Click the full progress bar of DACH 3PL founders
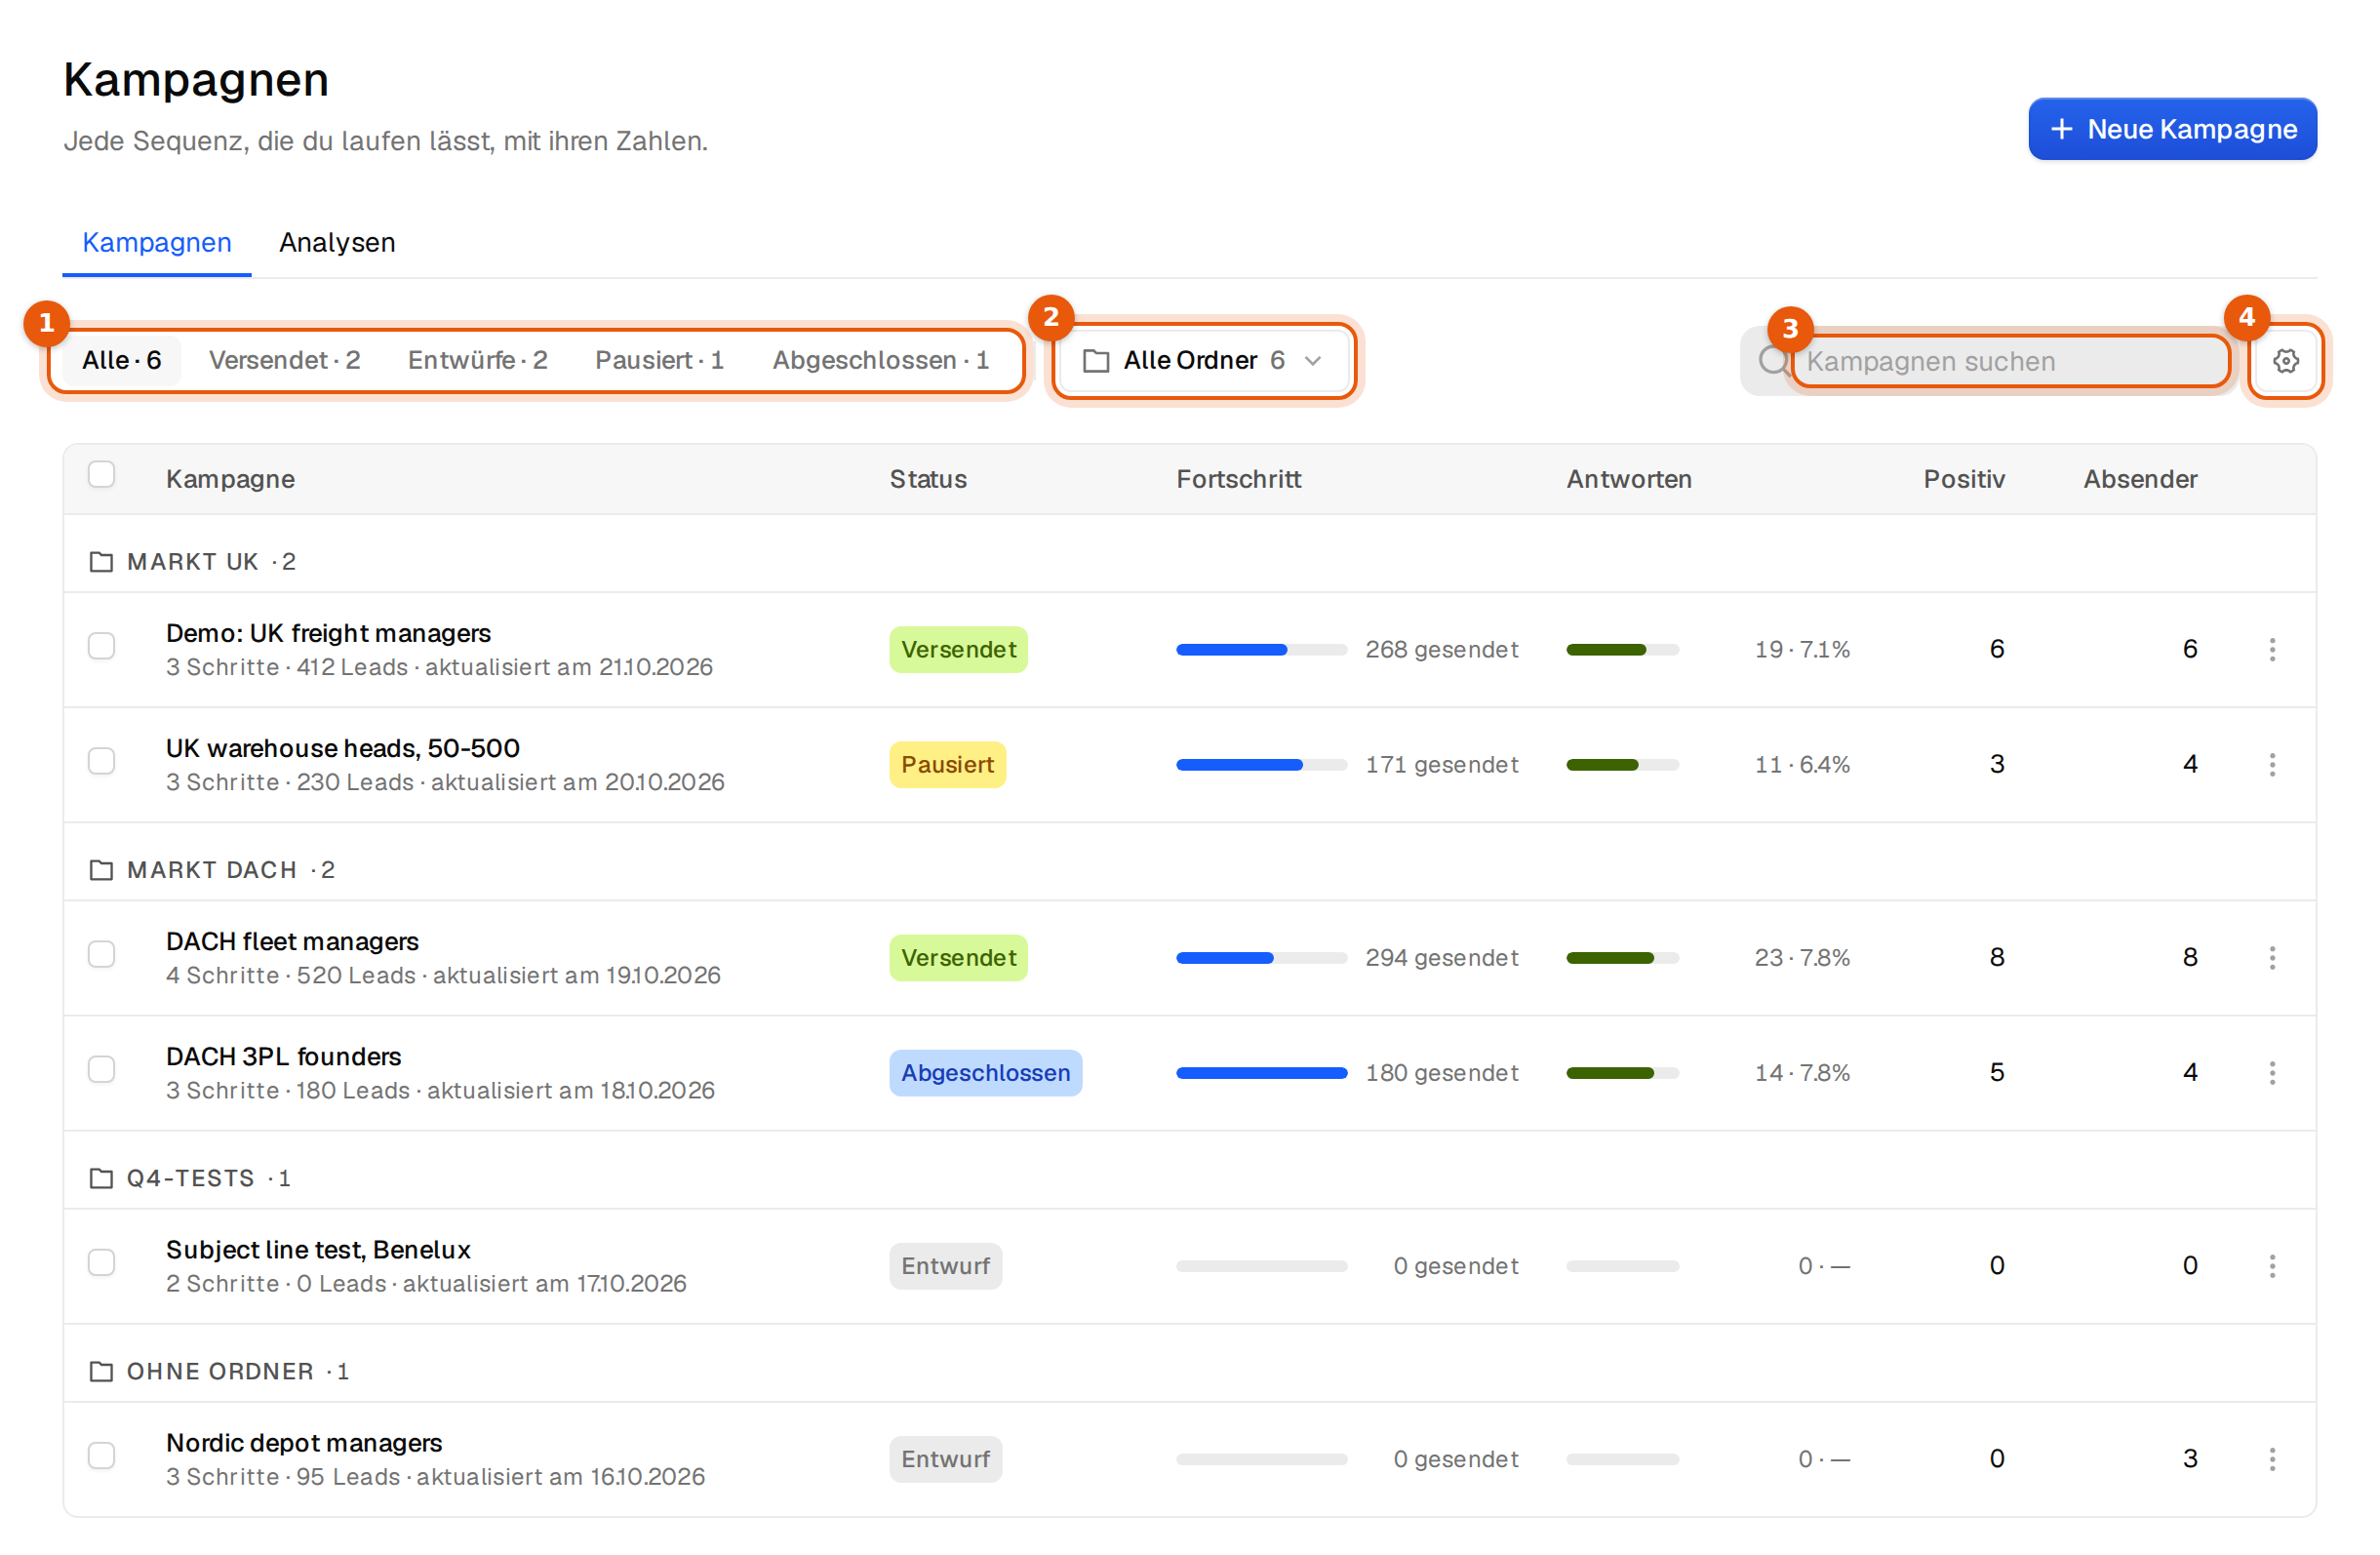Viewport: 2380px width, 1555px height. (x=1261, y=1073)
